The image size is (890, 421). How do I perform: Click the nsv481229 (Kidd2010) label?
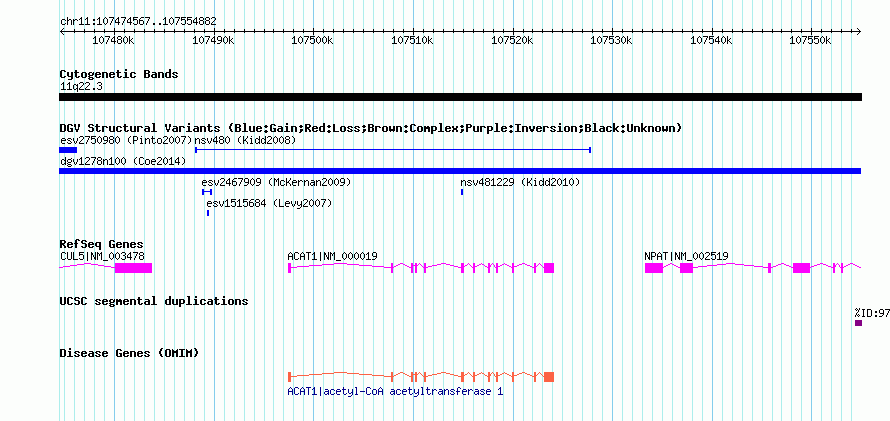pyautogui.click(x=520, y=182)
